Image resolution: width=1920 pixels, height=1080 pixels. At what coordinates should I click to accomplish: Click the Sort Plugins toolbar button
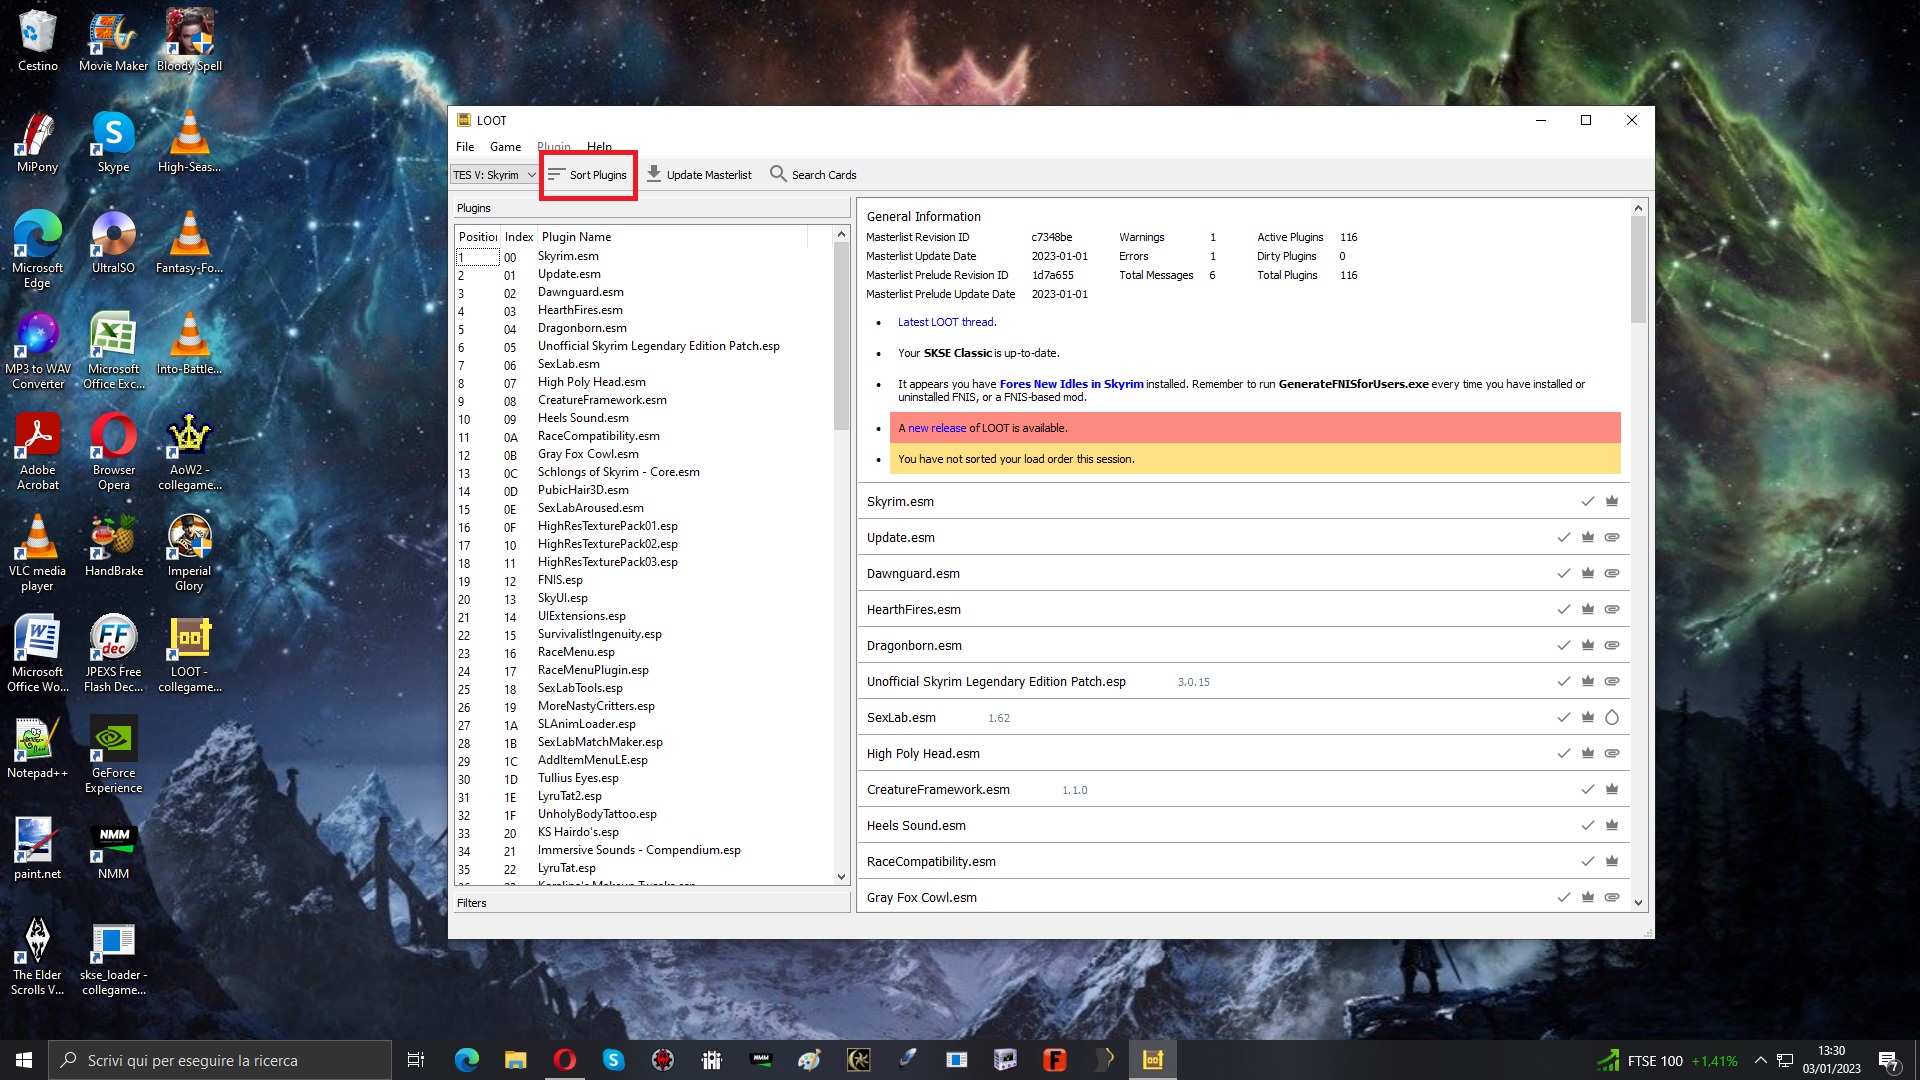point(587,175)
